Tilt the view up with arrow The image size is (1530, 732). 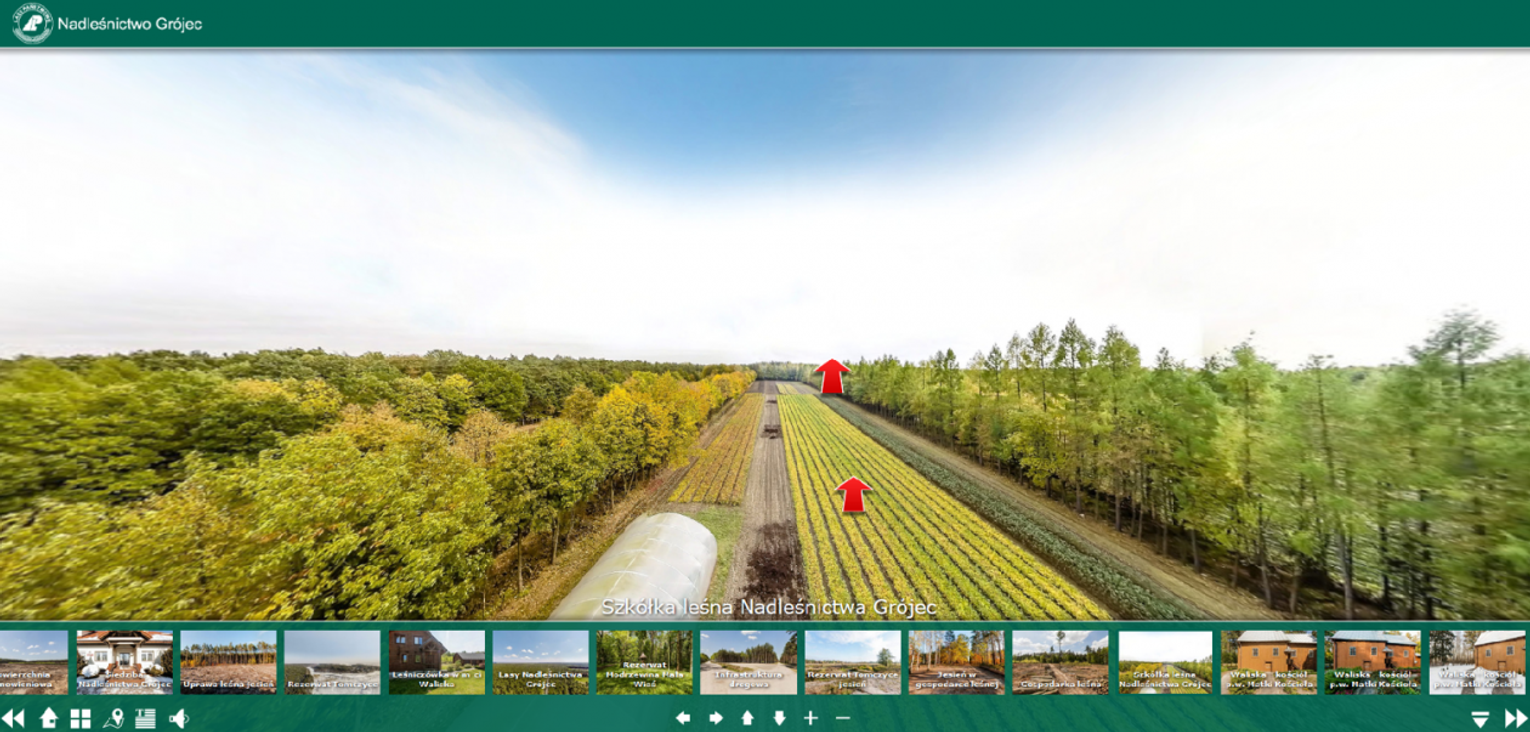point(747,718)
